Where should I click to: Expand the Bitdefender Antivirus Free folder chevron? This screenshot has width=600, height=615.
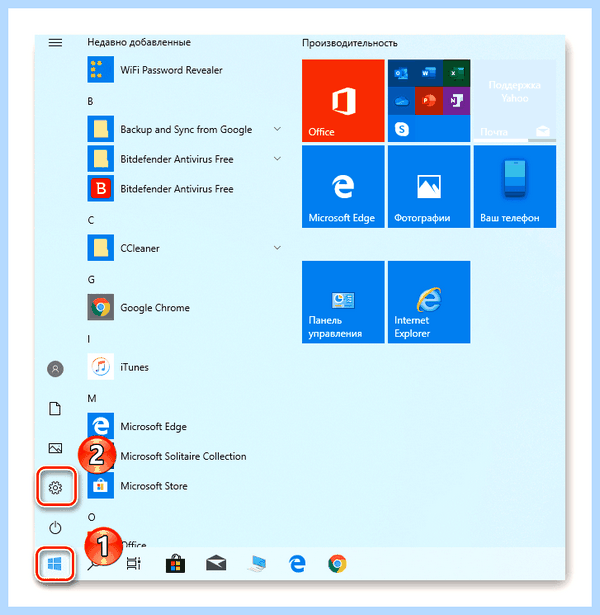click(277, 159)
